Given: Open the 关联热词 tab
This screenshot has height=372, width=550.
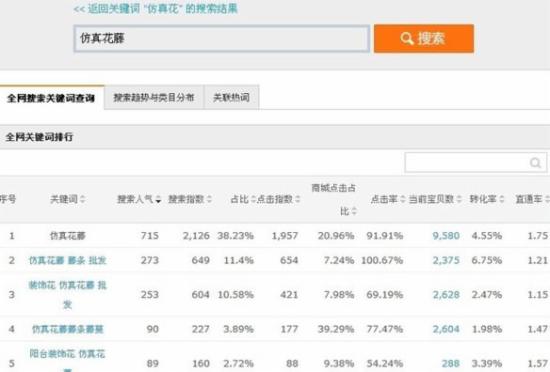Looking at the screenshot, I should click(232, 97).
